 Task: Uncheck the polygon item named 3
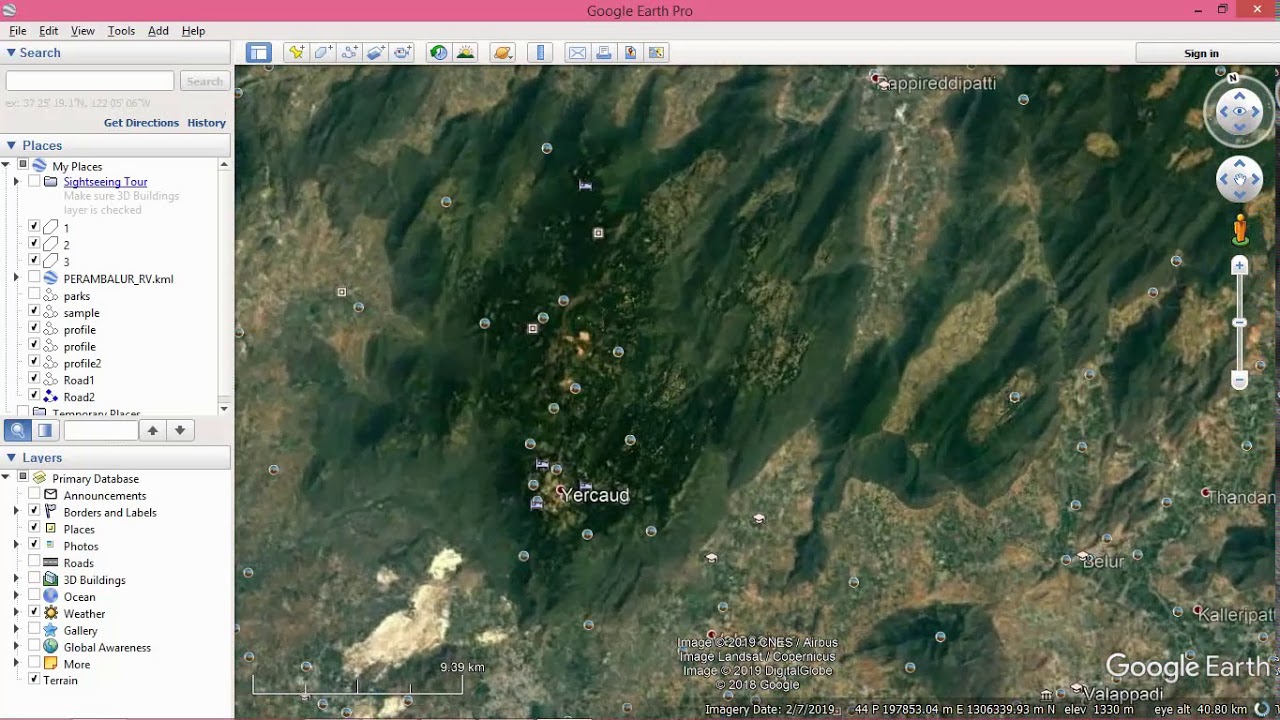click(34, 261)
